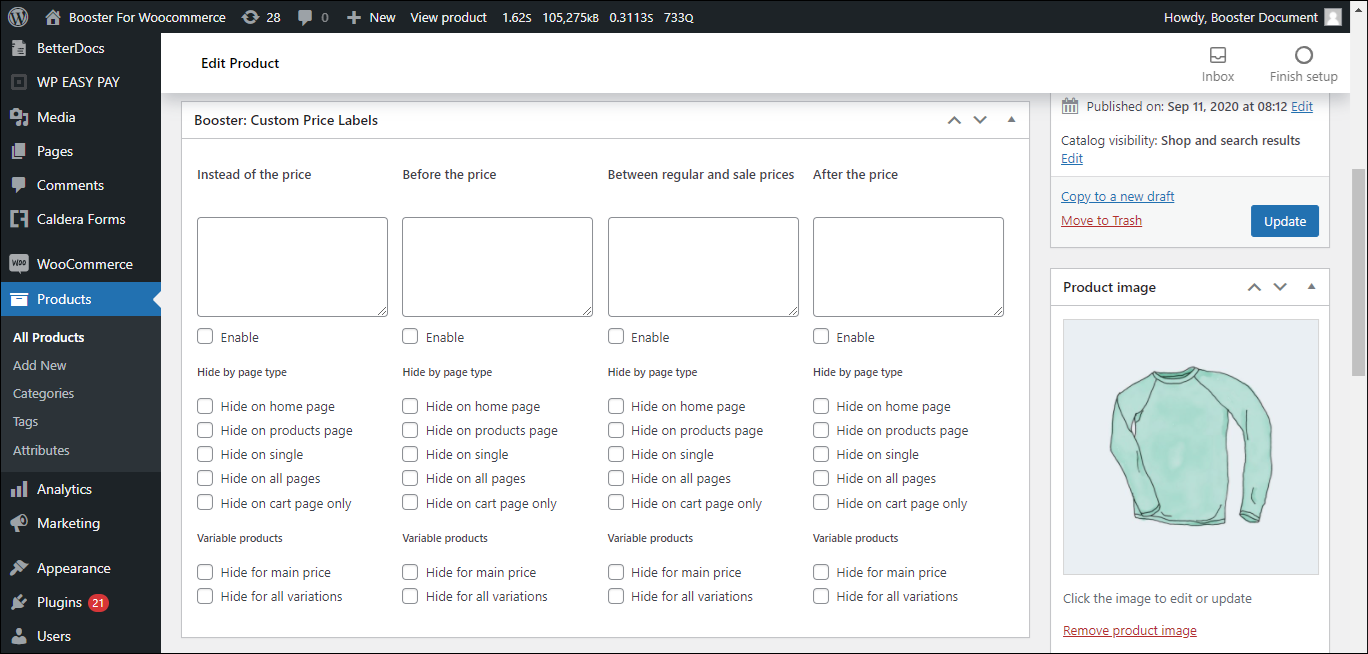Check Hide on products page under Before the price
The image size is (1368, 654).
tap(410, 430)
